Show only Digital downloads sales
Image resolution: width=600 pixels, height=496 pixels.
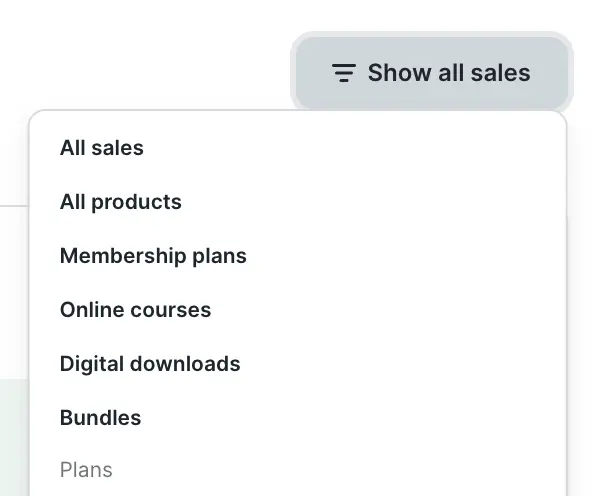tap(150, 364)
